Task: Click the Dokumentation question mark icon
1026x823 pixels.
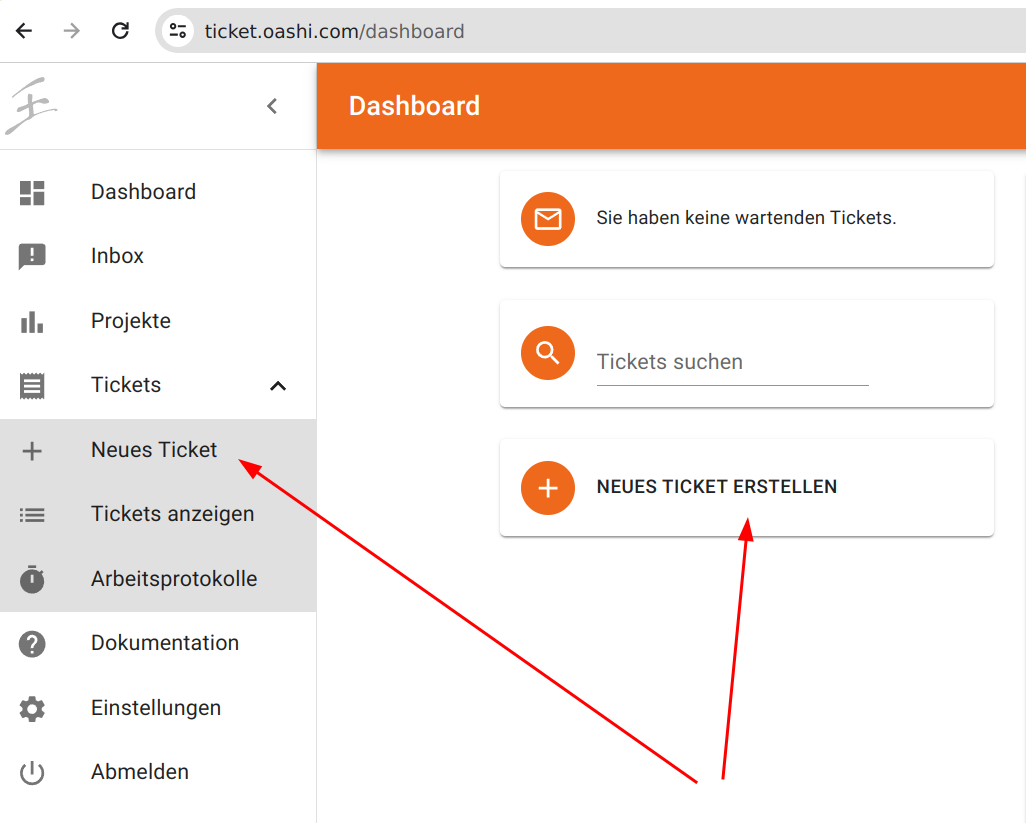Action: coord(31,643)
